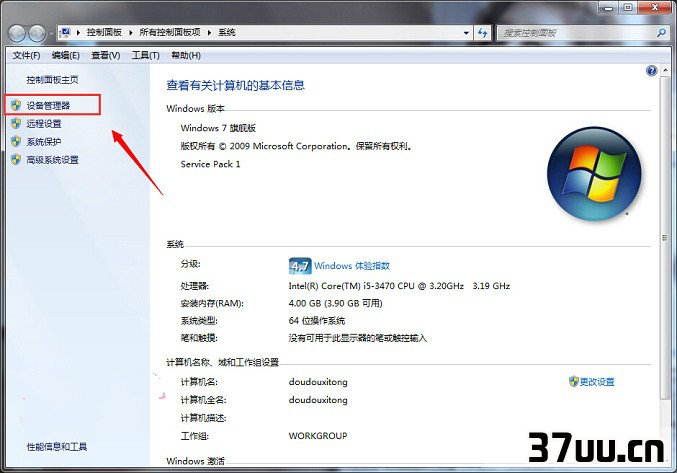Click the magnifier search icon
The image size is (677, 473).
pyautogui.click(x=661, y=32)
